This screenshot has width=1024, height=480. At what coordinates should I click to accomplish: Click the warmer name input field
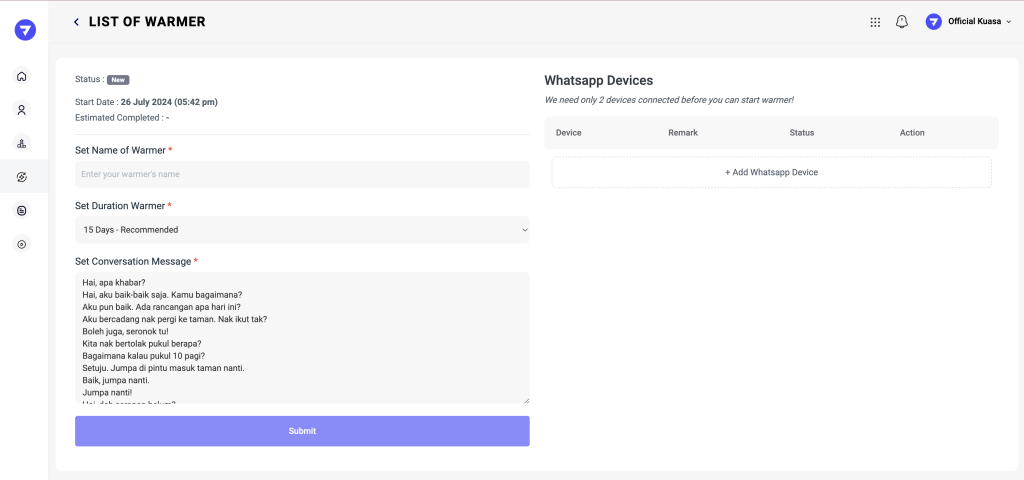click(x=302, y=174)
